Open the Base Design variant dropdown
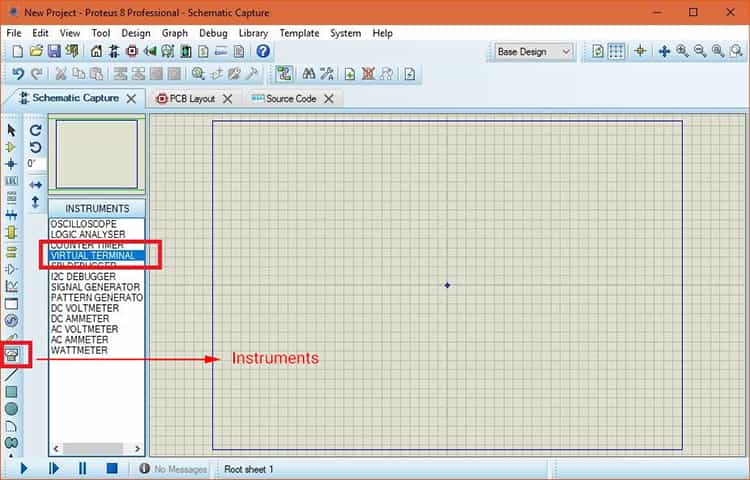 tap(533, 52)
